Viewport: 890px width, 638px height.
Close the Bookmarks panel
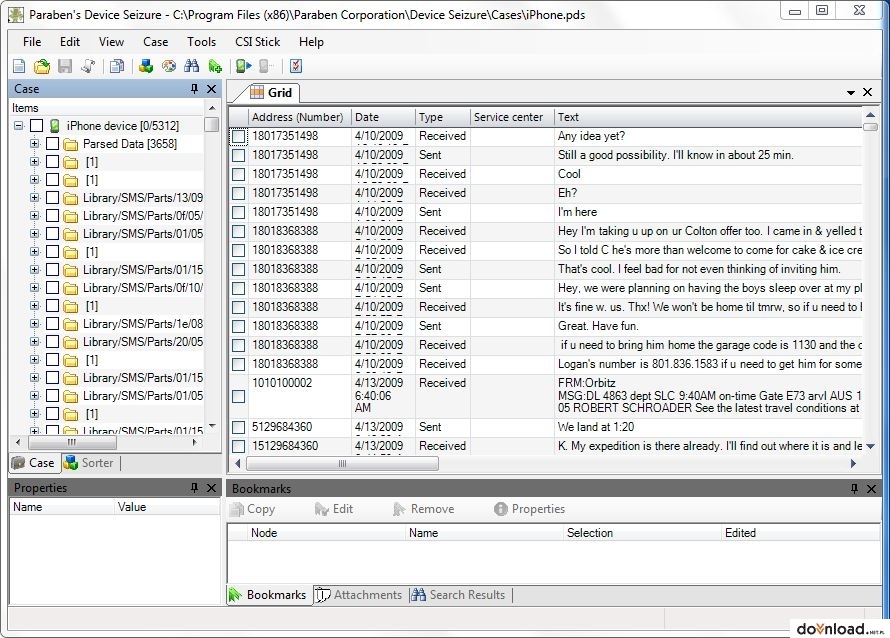click(871, 488)
